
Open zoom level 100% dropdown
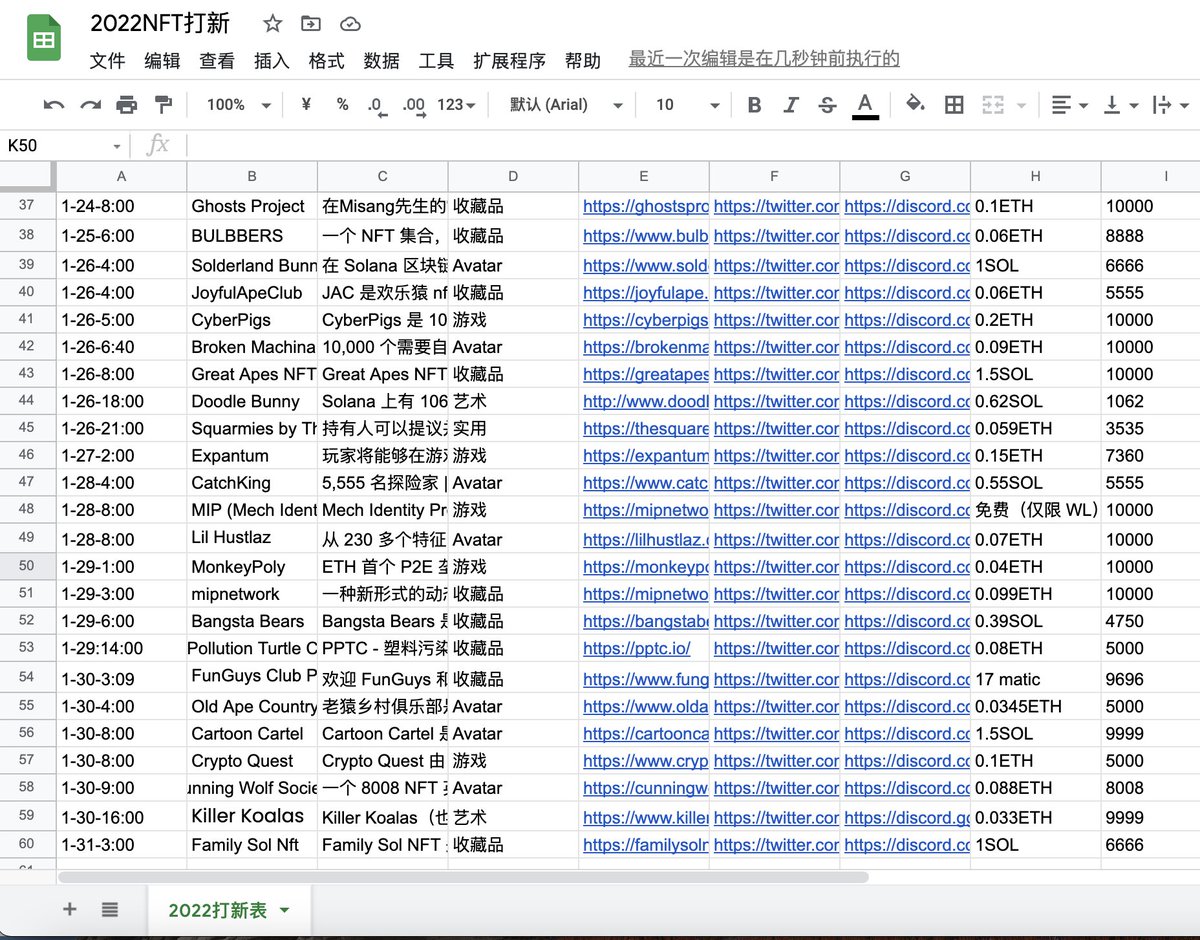point(239,105)
